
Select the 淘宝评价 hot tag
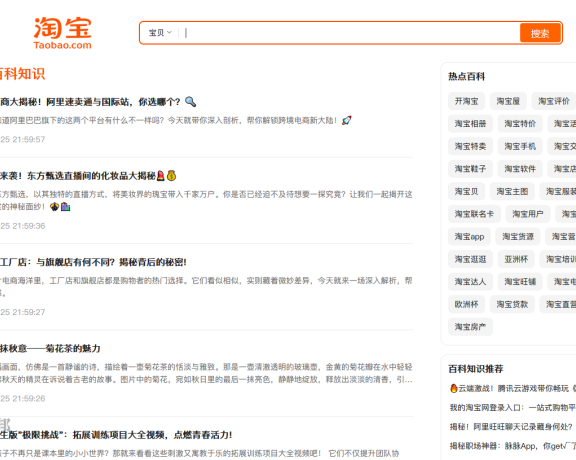click(554, 101)
